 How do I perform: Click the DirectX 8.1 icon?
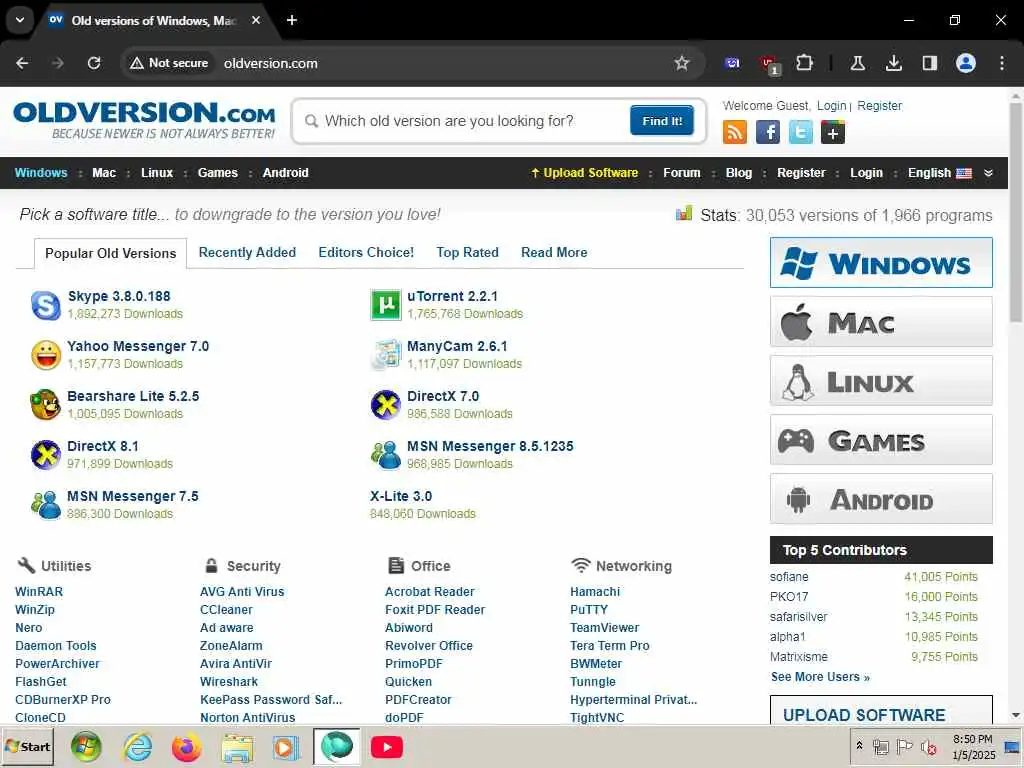tap(46, 455)
